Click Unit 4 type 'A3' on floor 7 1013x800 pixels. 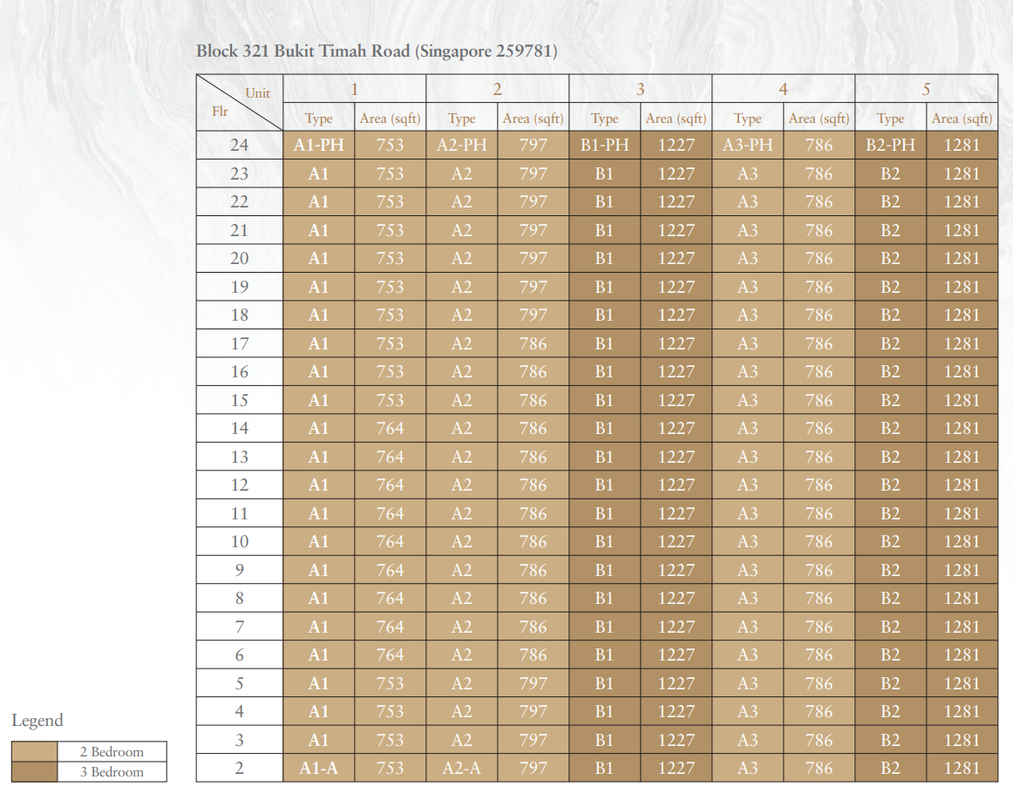tap(747, 627)
